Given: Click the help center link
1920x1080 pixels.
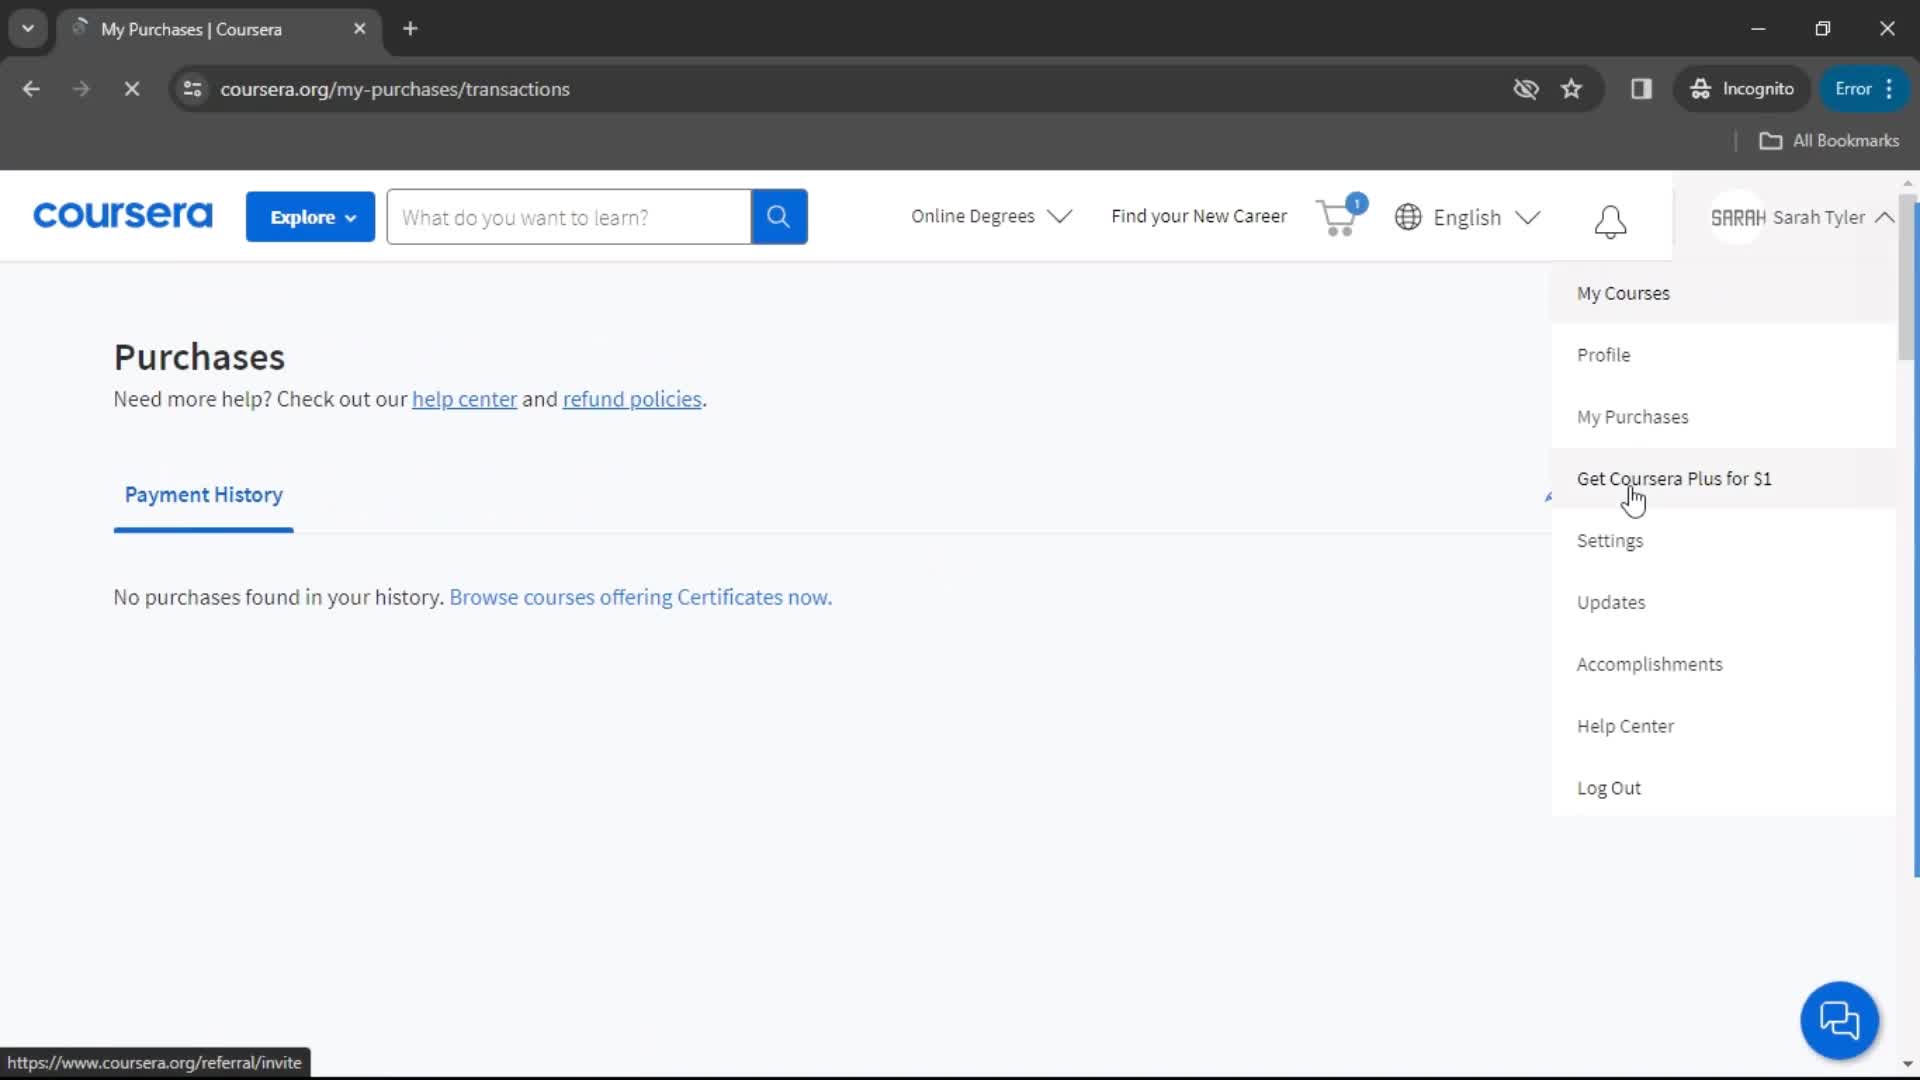Looking at the screenshot, I should [x=464, y=398].
